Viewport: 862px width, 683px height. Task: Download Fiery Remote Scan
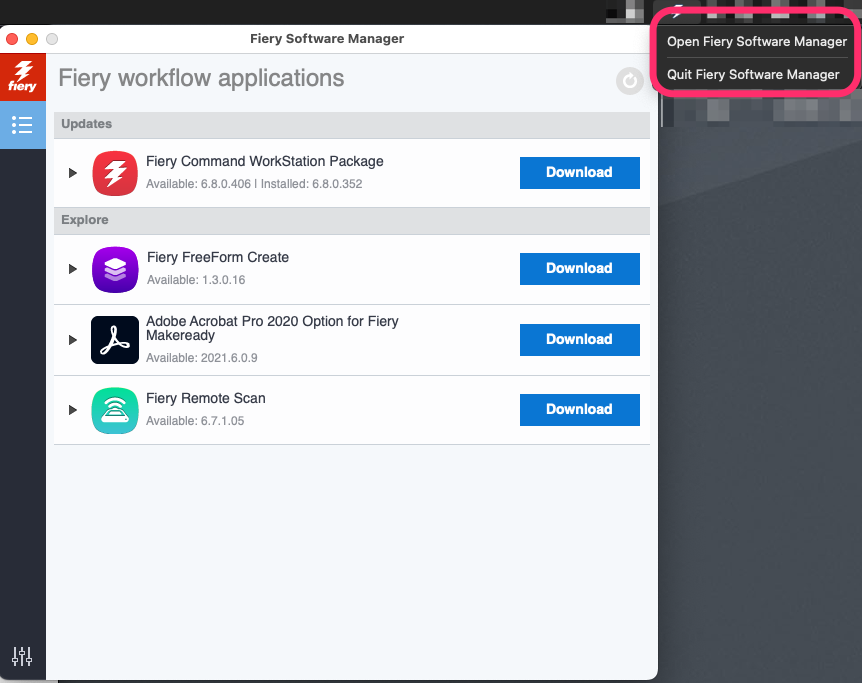(x=579, y=410)
